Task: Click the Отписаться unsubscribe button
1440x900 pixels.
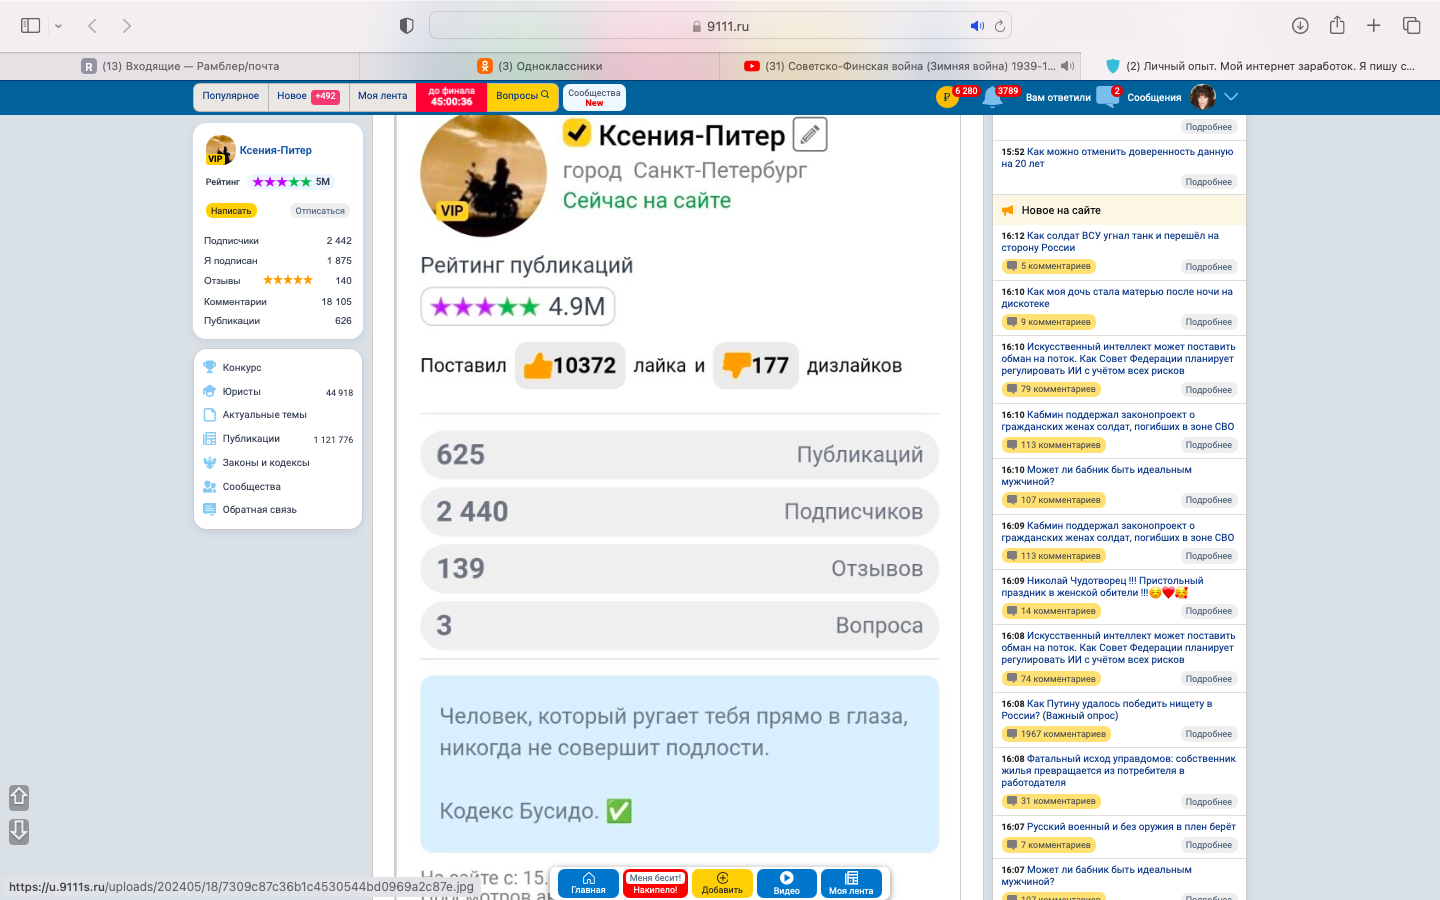Action: pyautogui.click(x=320, y=211)
